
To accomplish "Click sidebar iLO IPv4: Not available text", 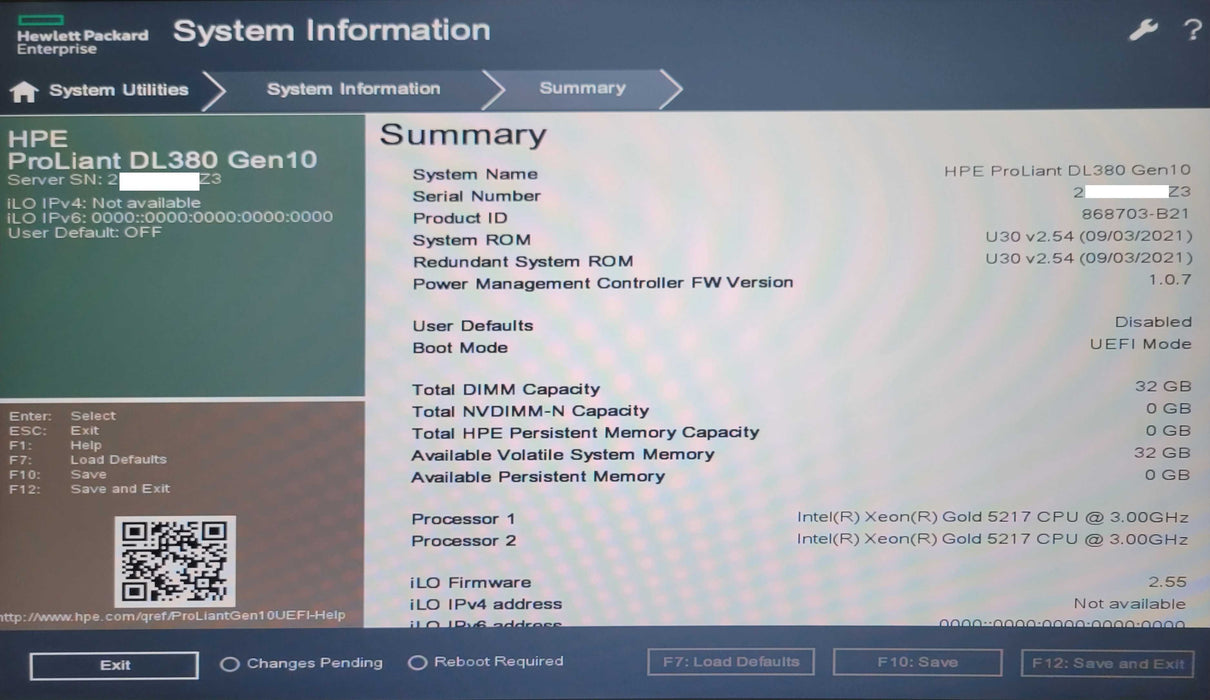I will (104, 203).
